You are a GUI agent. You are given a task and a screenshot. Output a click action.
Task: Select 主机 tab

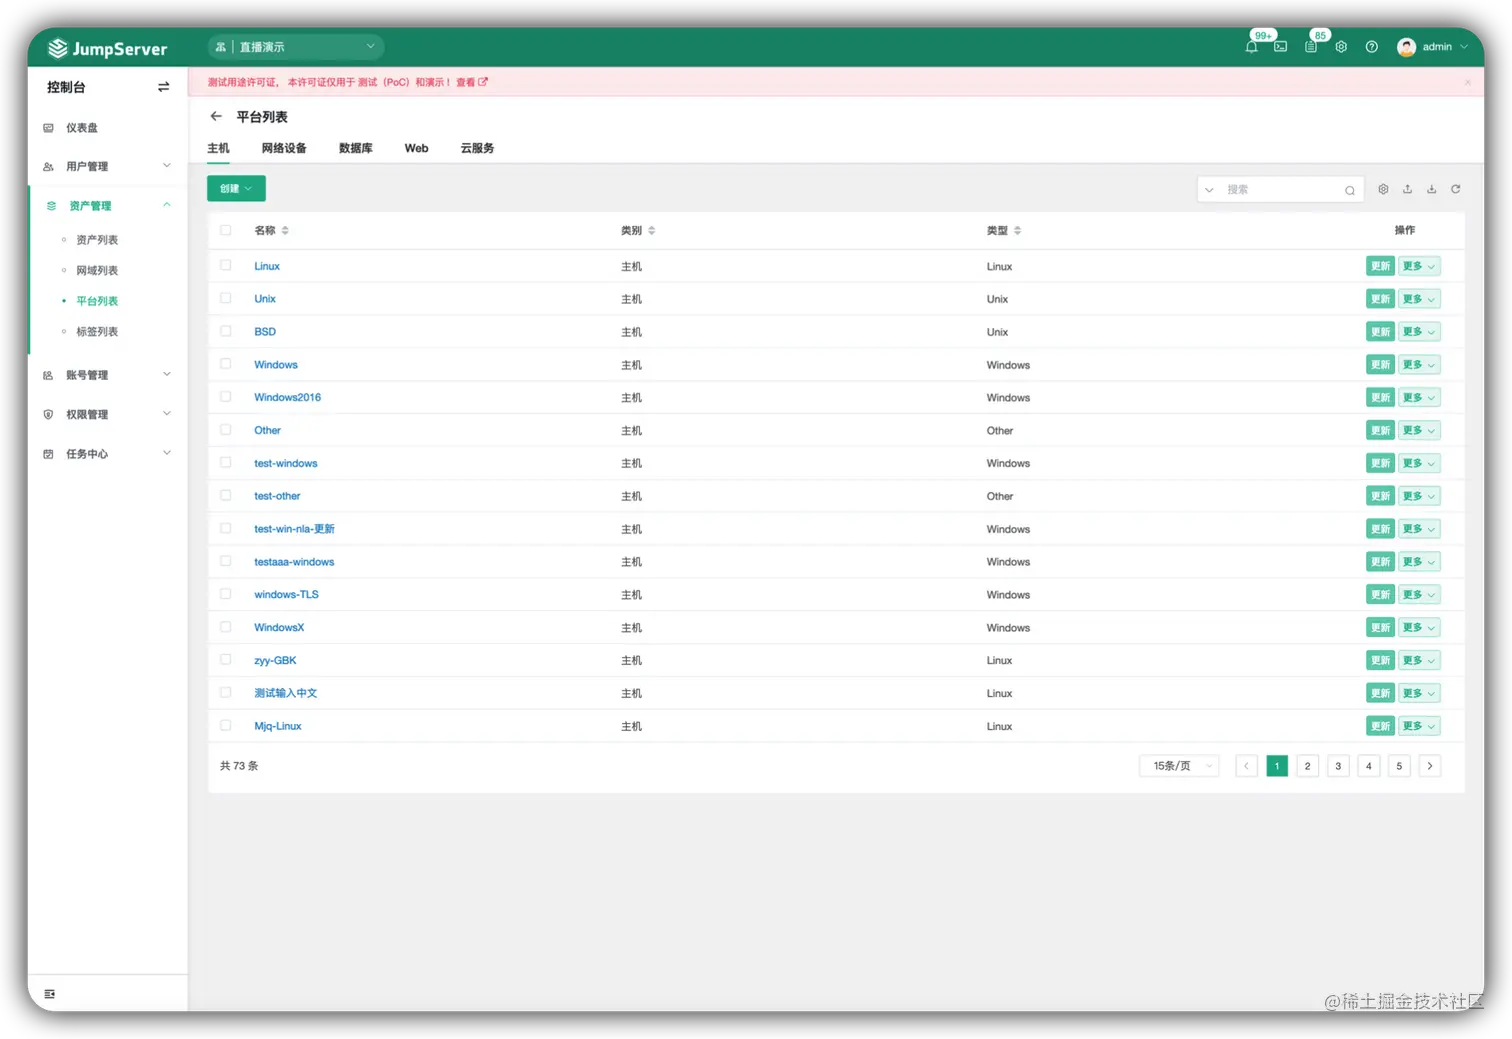218,148
